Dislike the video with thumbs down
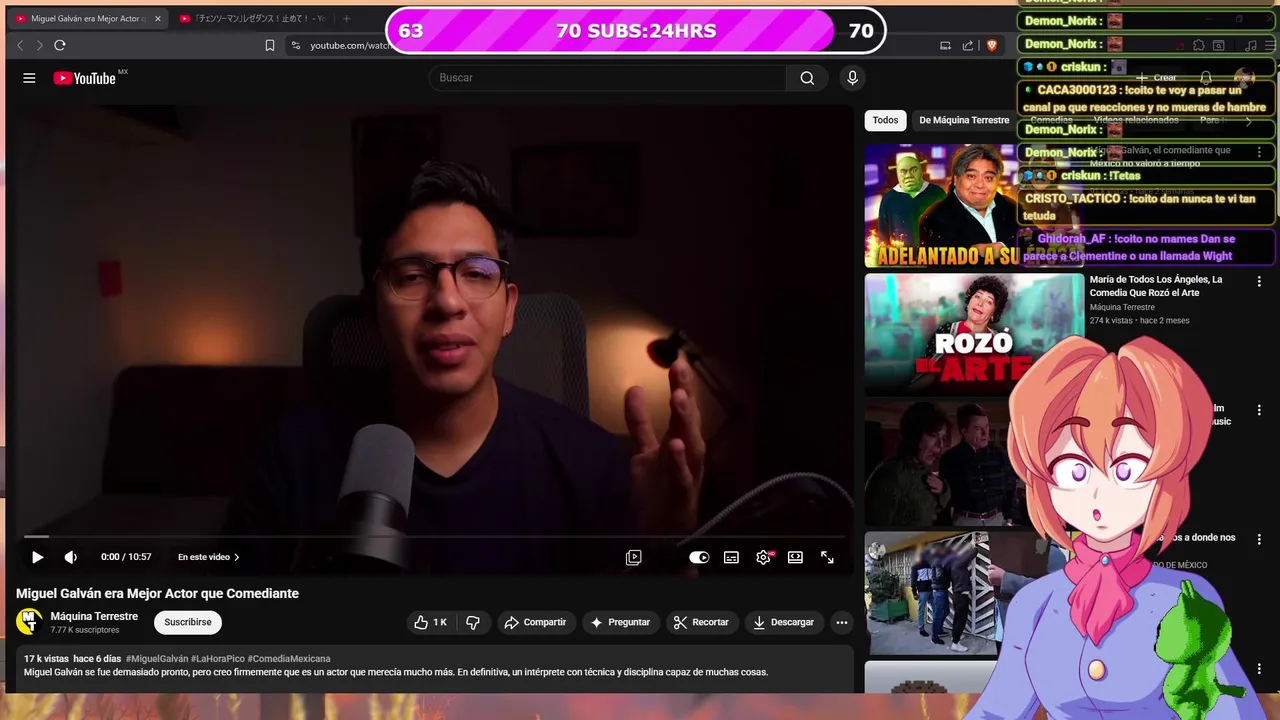This screenshot has height=720, width=1280. tap(473, 622)
